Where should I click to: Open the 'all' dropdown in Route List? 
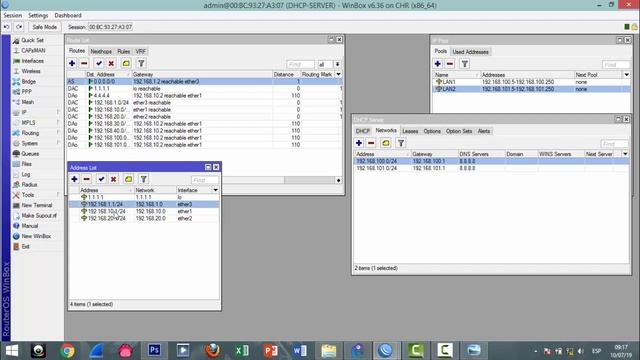(338, 64)
